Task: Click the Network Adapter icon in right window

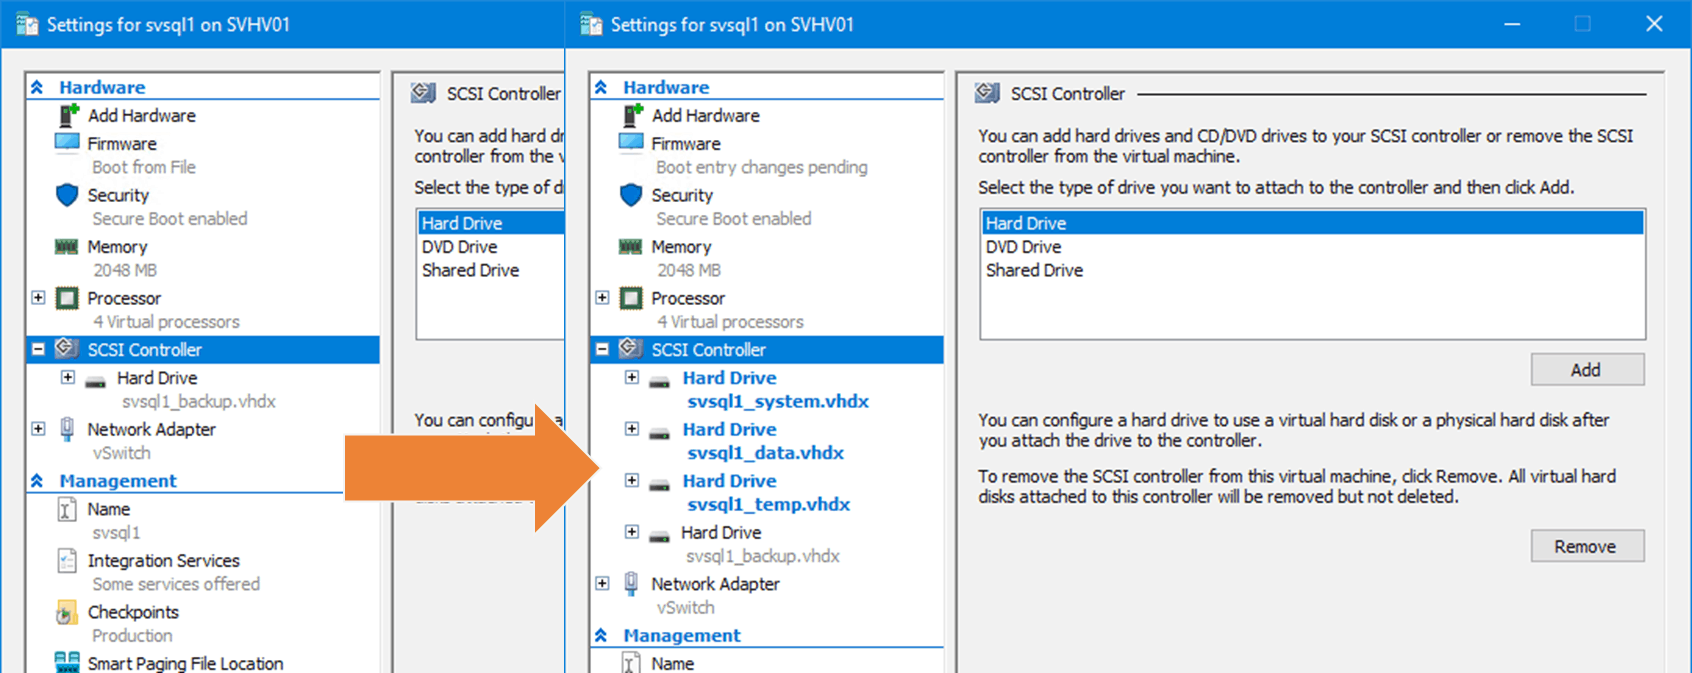Action: 631,583
